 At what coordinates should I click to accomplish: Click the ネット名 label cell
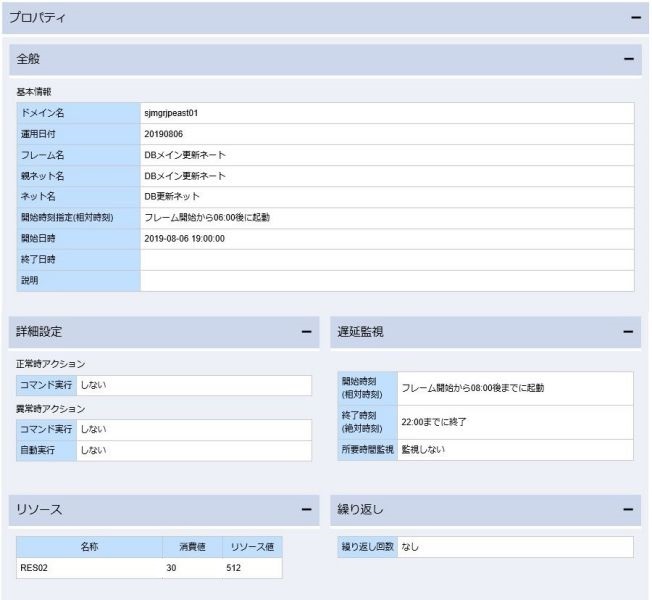pyautogui.click(x=79, y=196)
